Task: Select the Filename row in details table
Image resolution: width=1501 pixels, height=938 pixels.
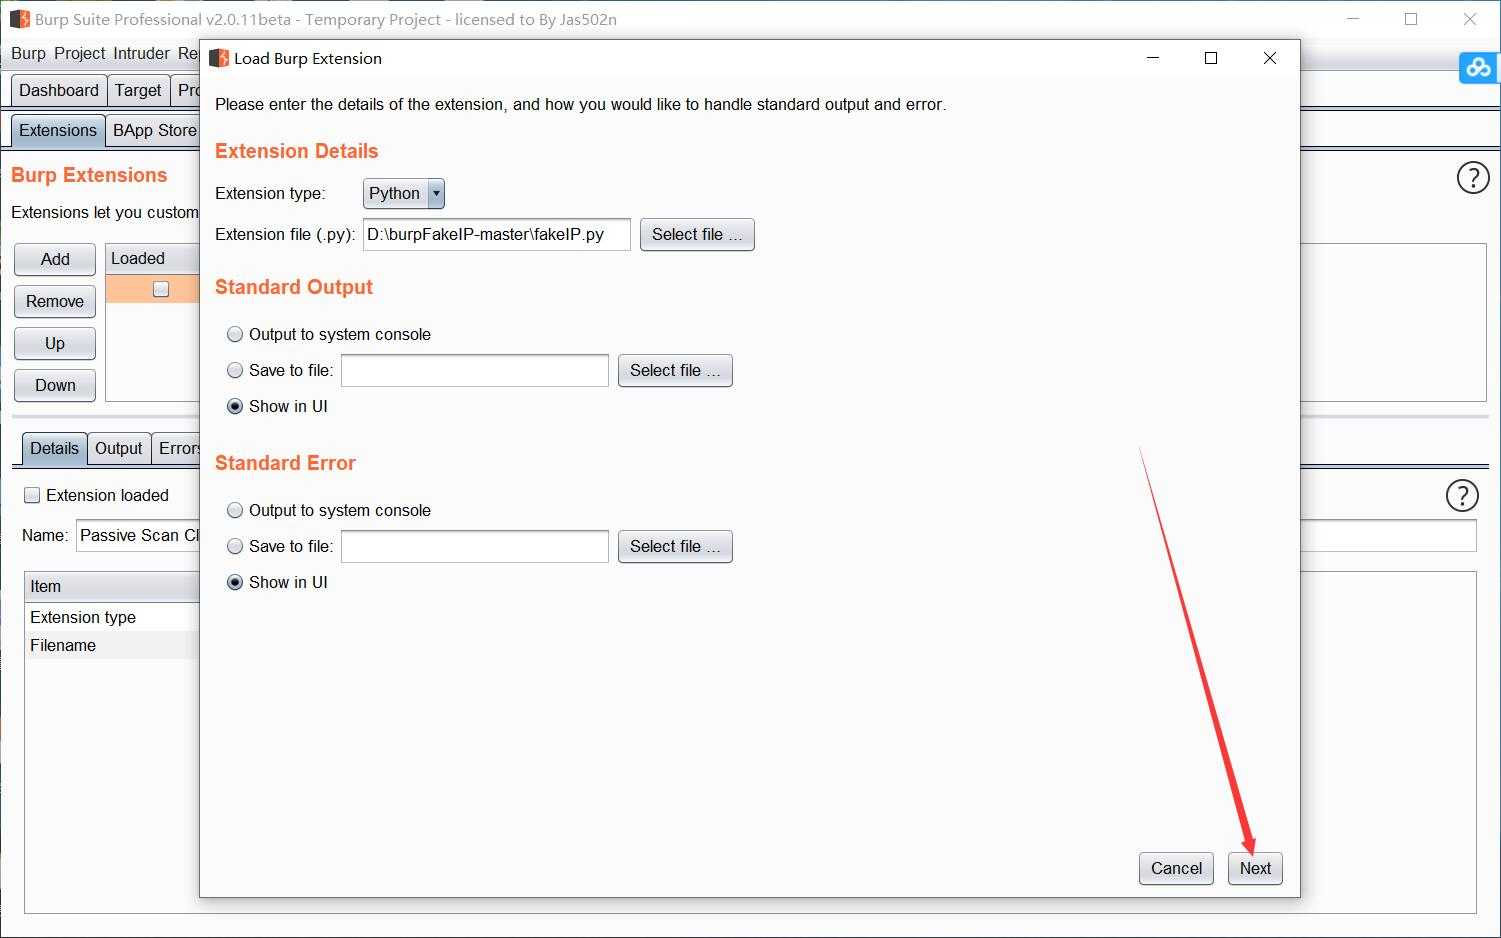Action: [112, 645]
